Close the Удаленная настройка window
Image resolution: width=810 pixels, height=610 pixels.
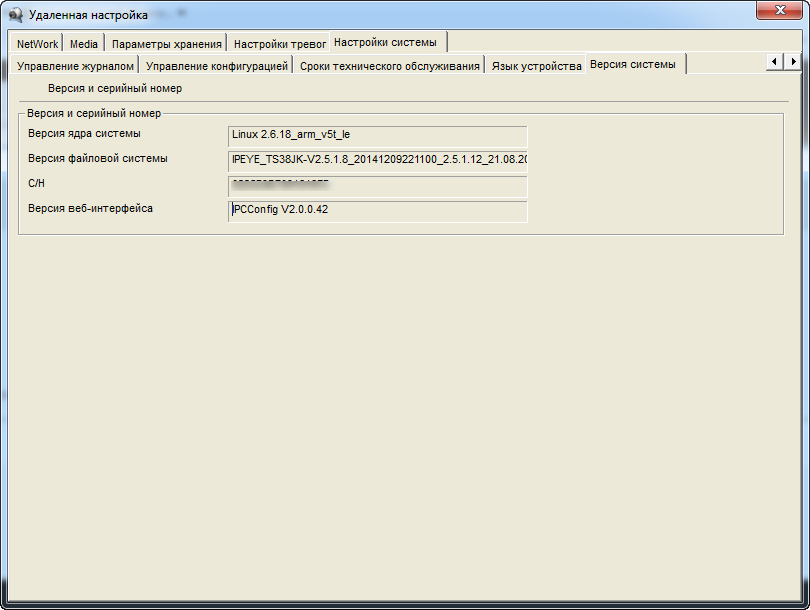tap(779, 11)
